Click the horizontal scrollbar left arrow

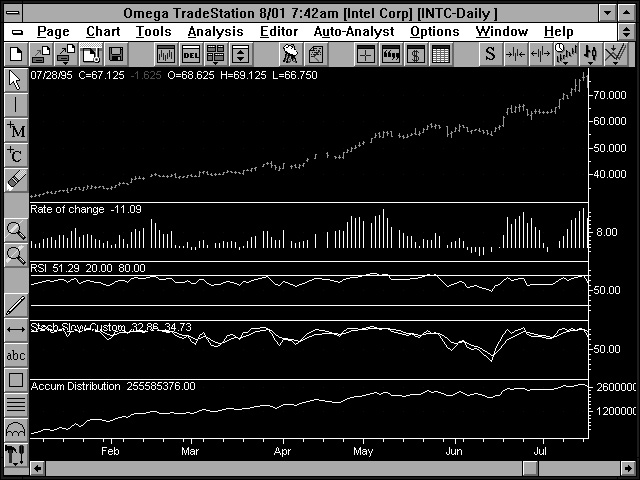39,469
